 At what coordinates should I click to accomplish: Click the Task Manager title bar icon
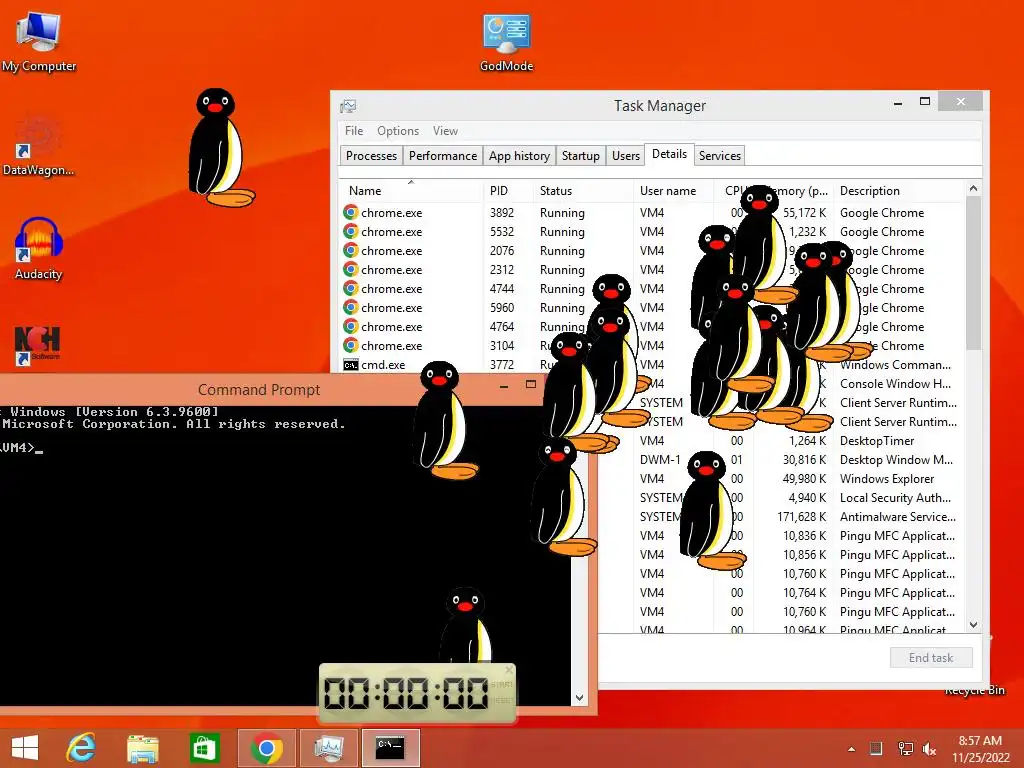[348, 106]
